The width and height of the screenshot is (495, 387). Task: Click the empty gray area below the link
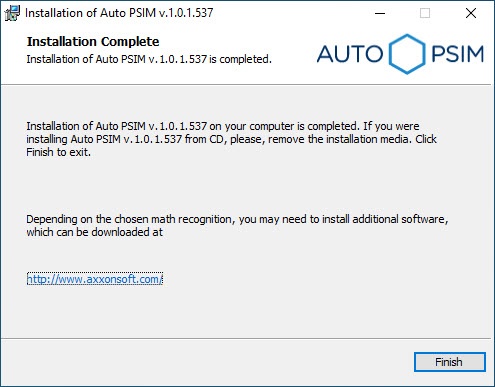coord(247,312)
